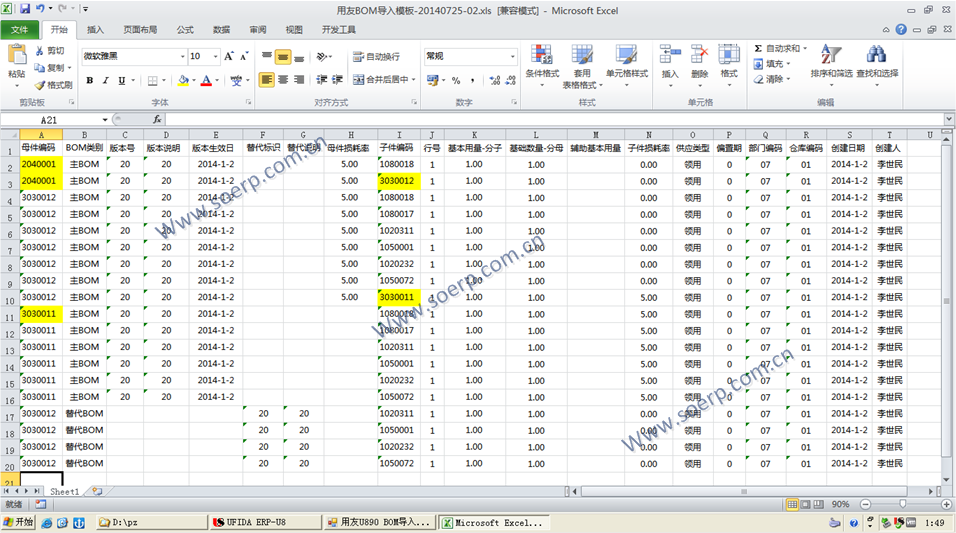Click zoom out minus button
The width and height of the screenshot is (956, 533).
[865, 504]
